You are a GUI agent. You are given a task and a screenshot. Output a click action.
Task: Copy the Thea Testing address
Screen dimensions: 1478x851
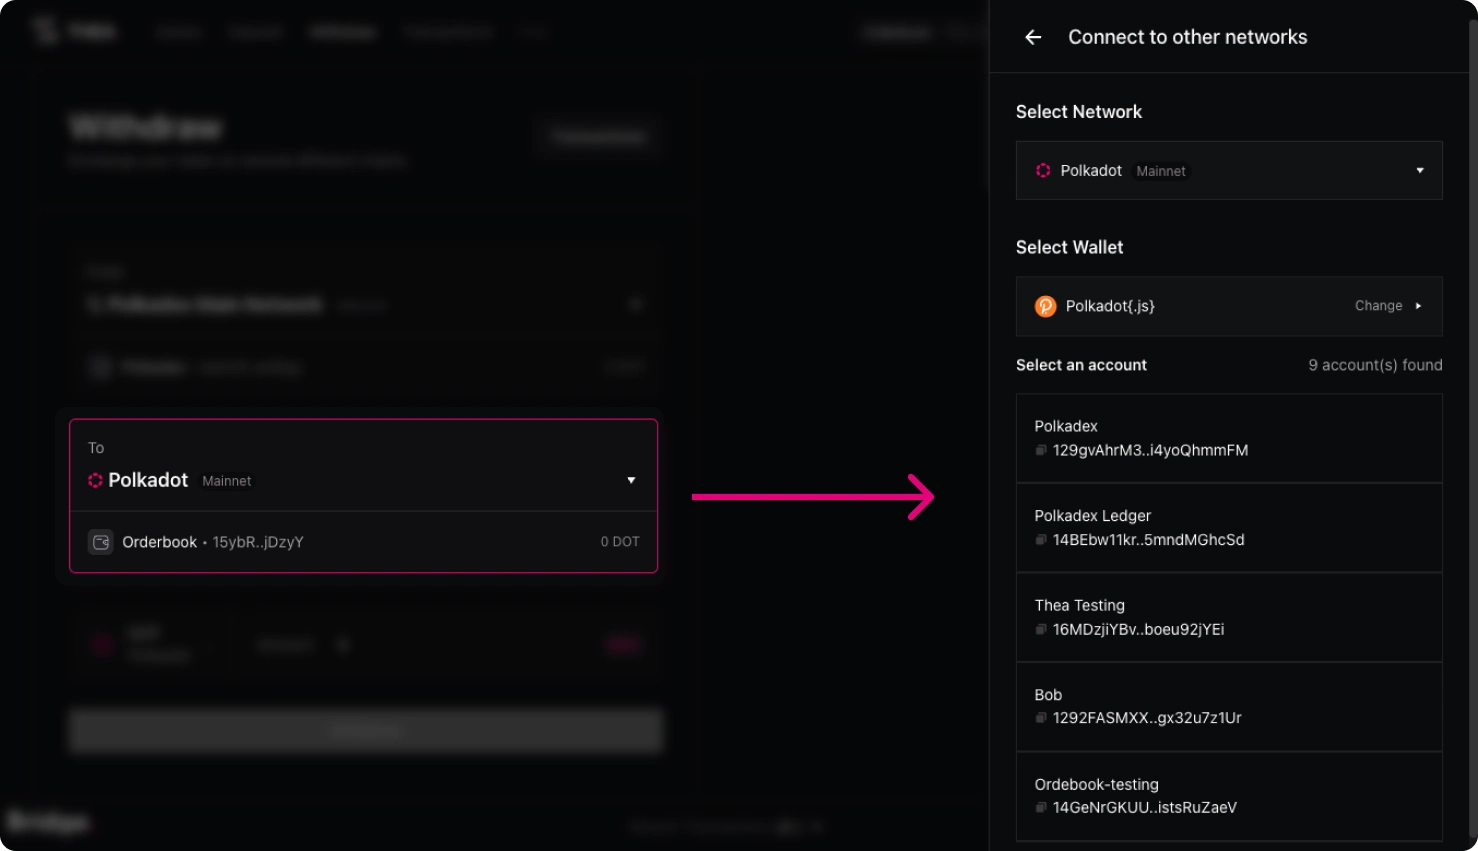(1041, 630)
